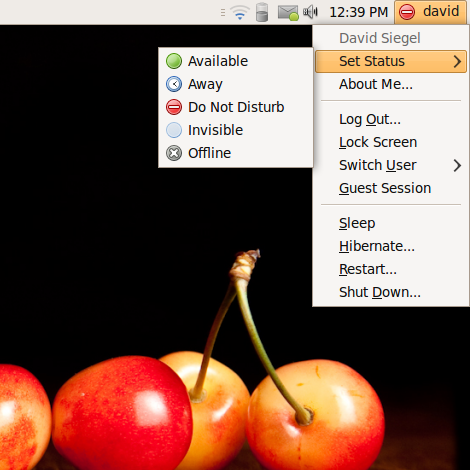Click the Wi-Fi network indicator icon
Screen dimensions: 470x470
coord(240,13)
